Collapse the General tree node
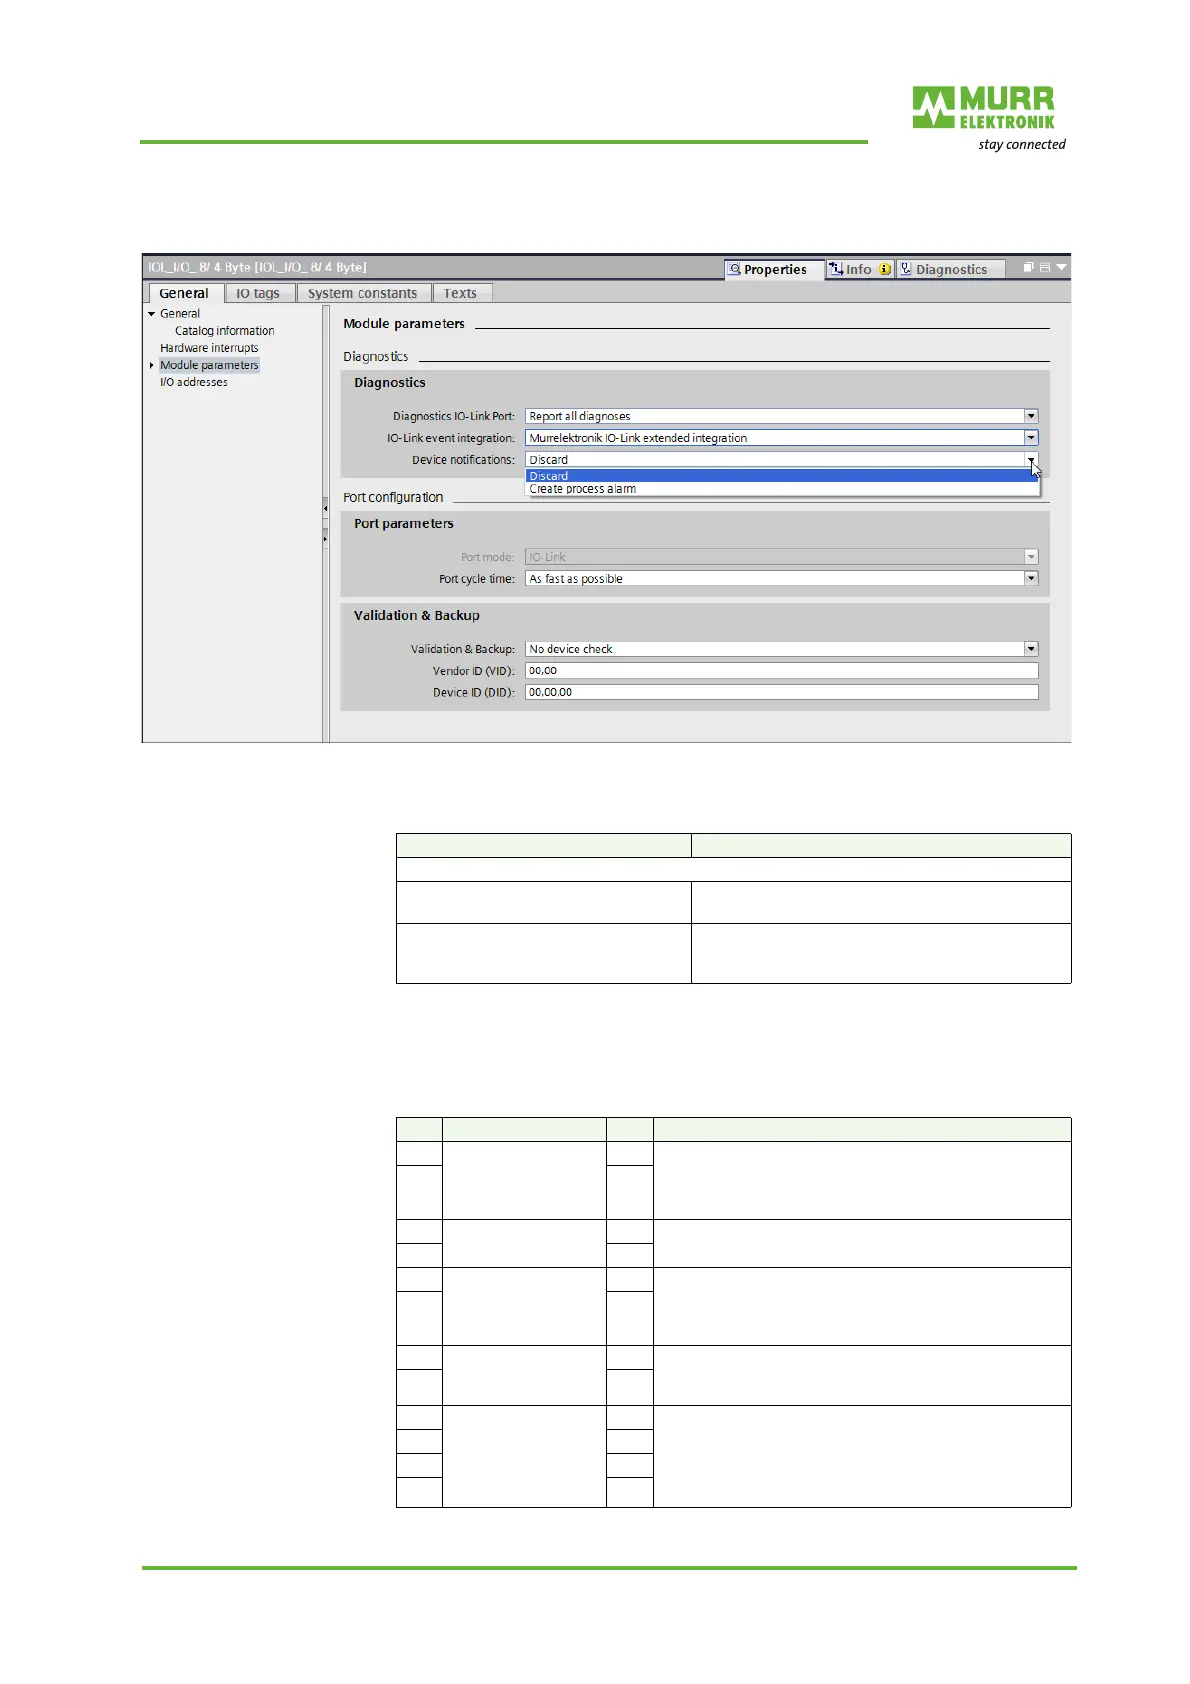The image size is (1190, 1684). pos(152,314)
